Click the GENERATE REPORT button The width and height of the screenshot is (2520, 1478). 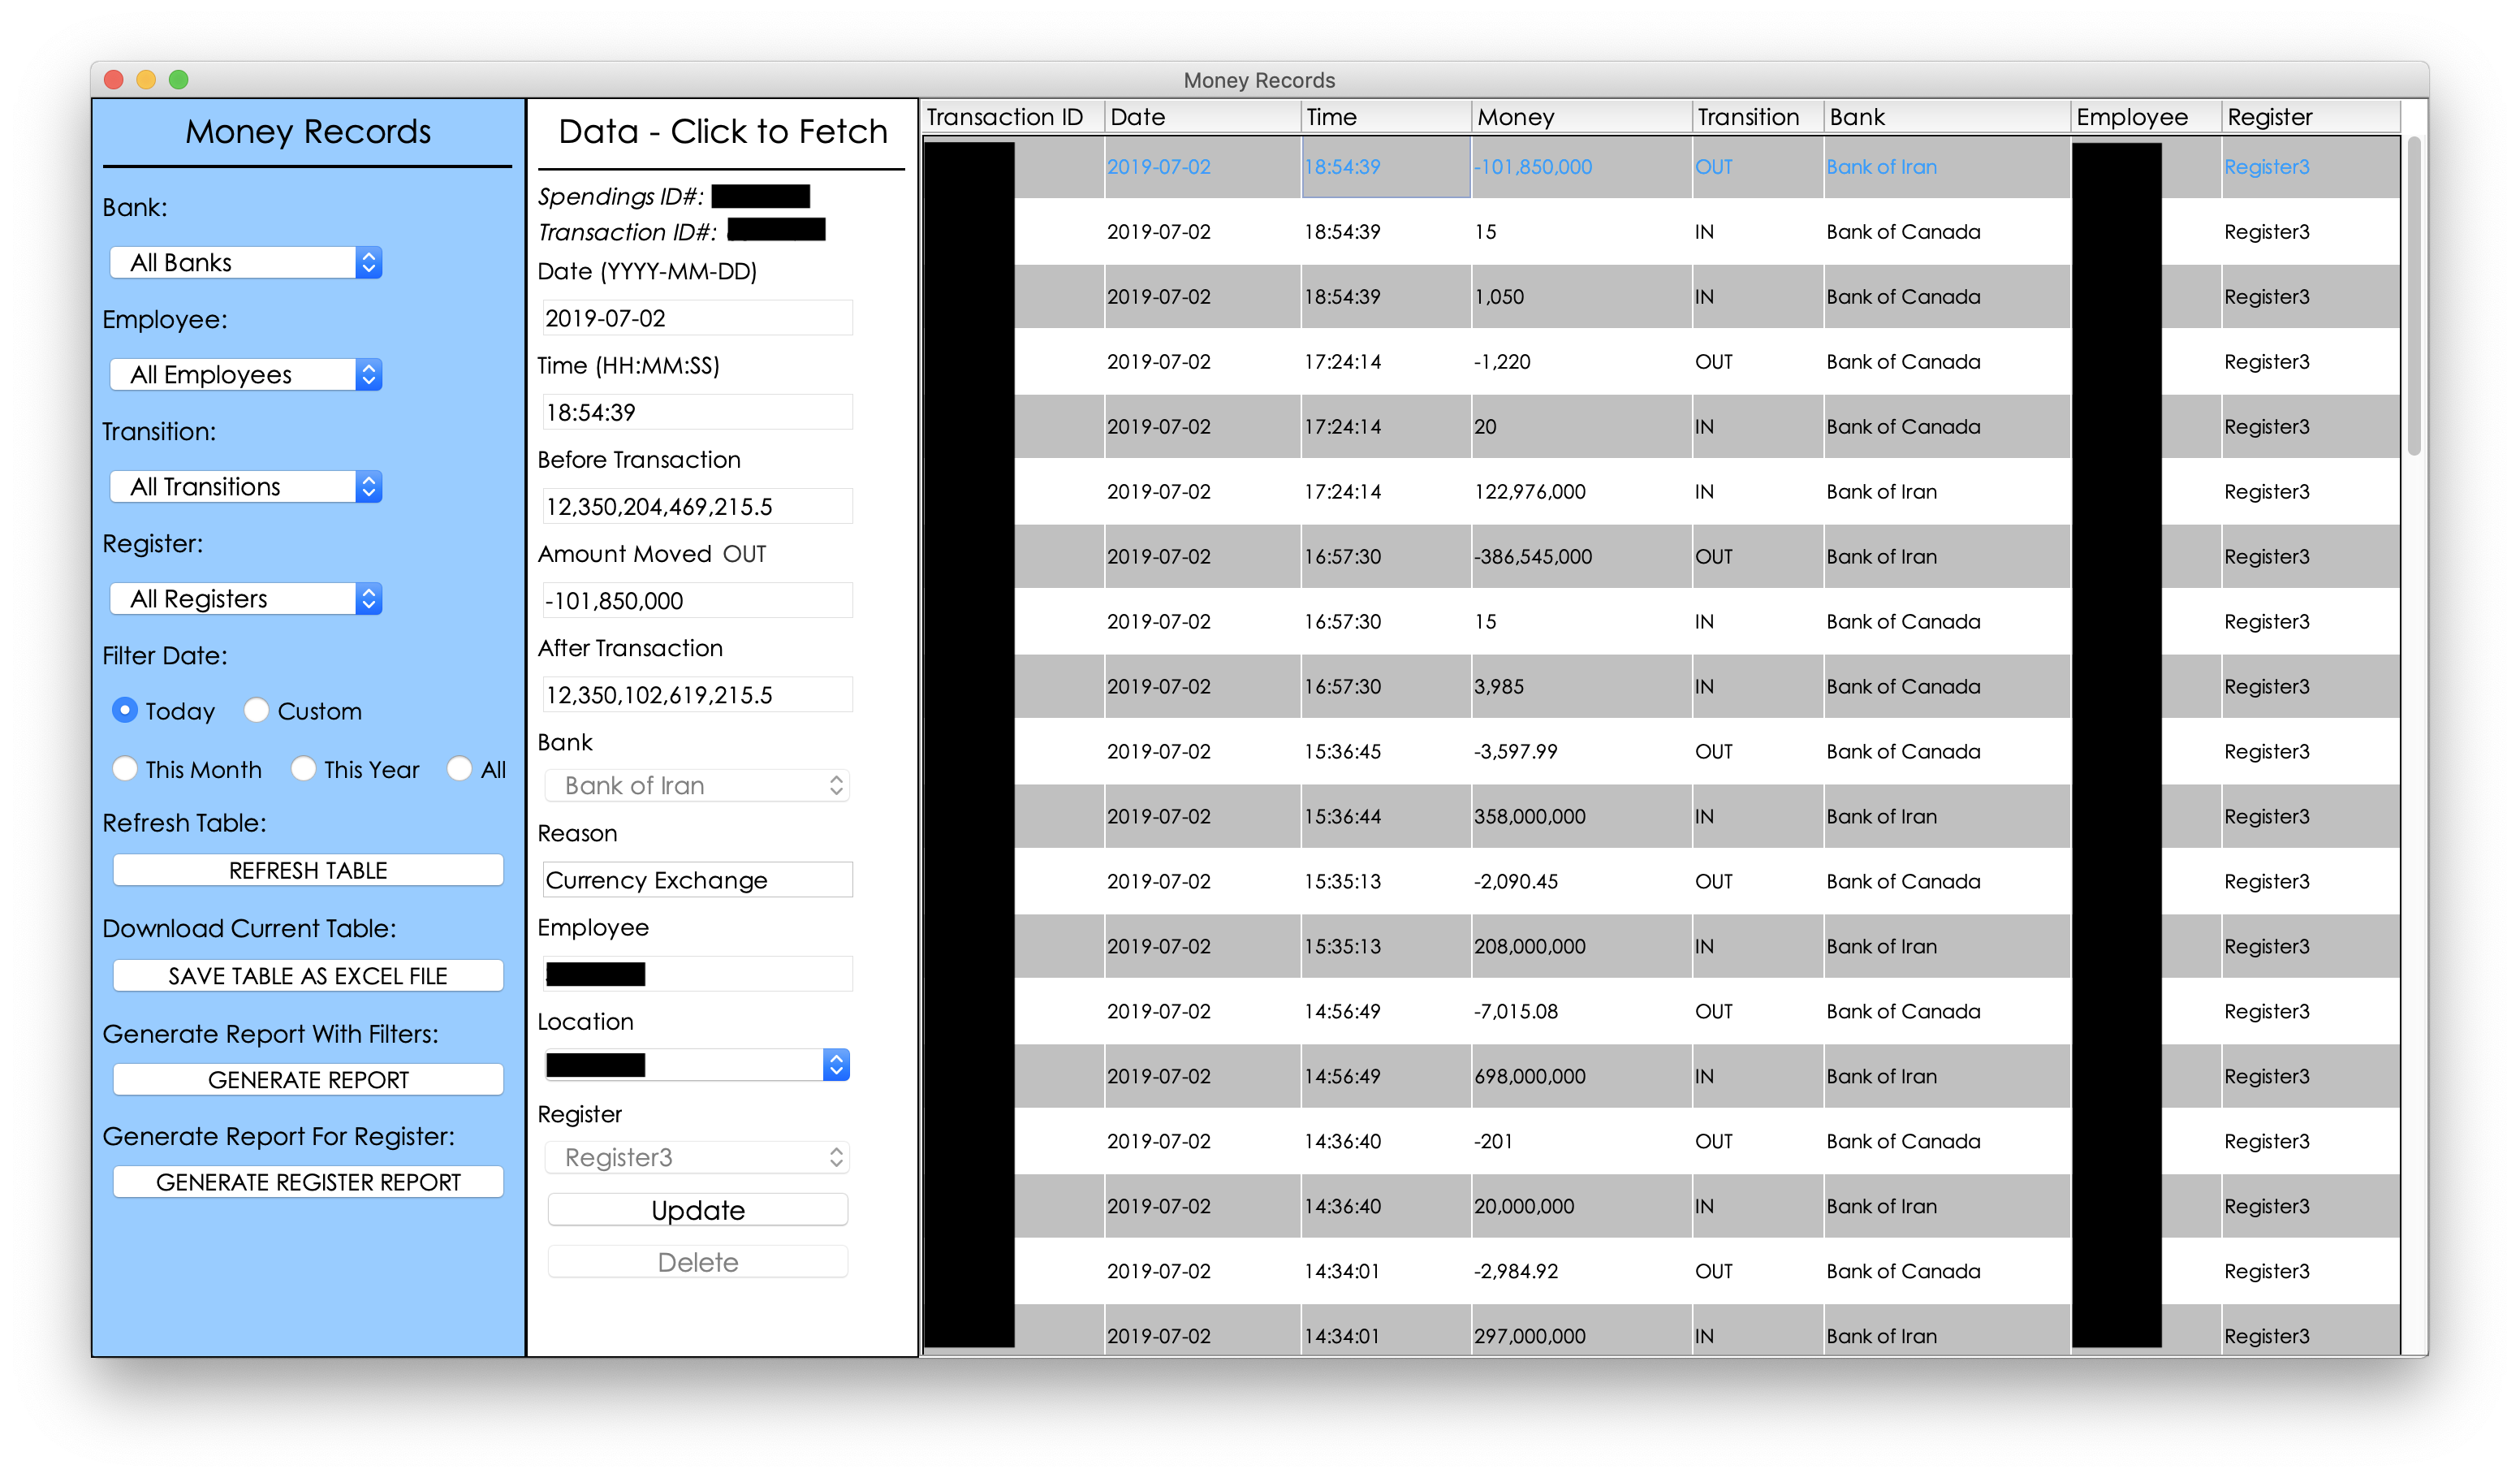click(308, 1079)
